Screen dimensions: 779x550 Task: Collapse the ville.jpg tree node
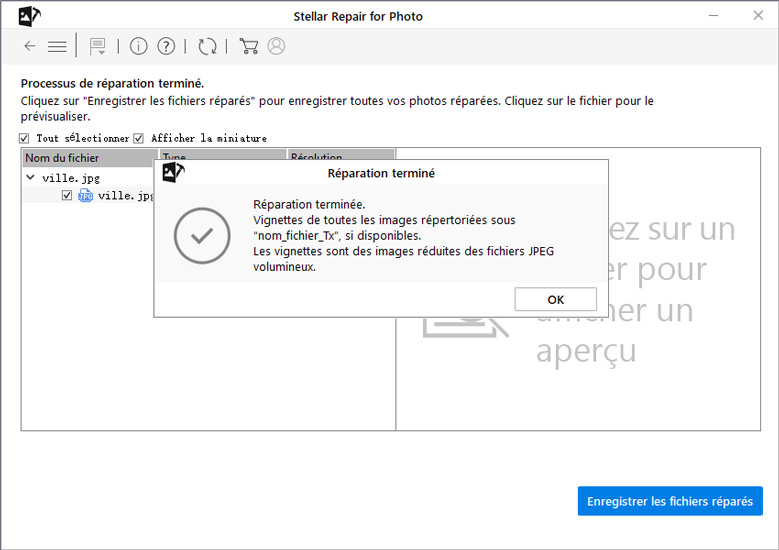tap(30, 177)
